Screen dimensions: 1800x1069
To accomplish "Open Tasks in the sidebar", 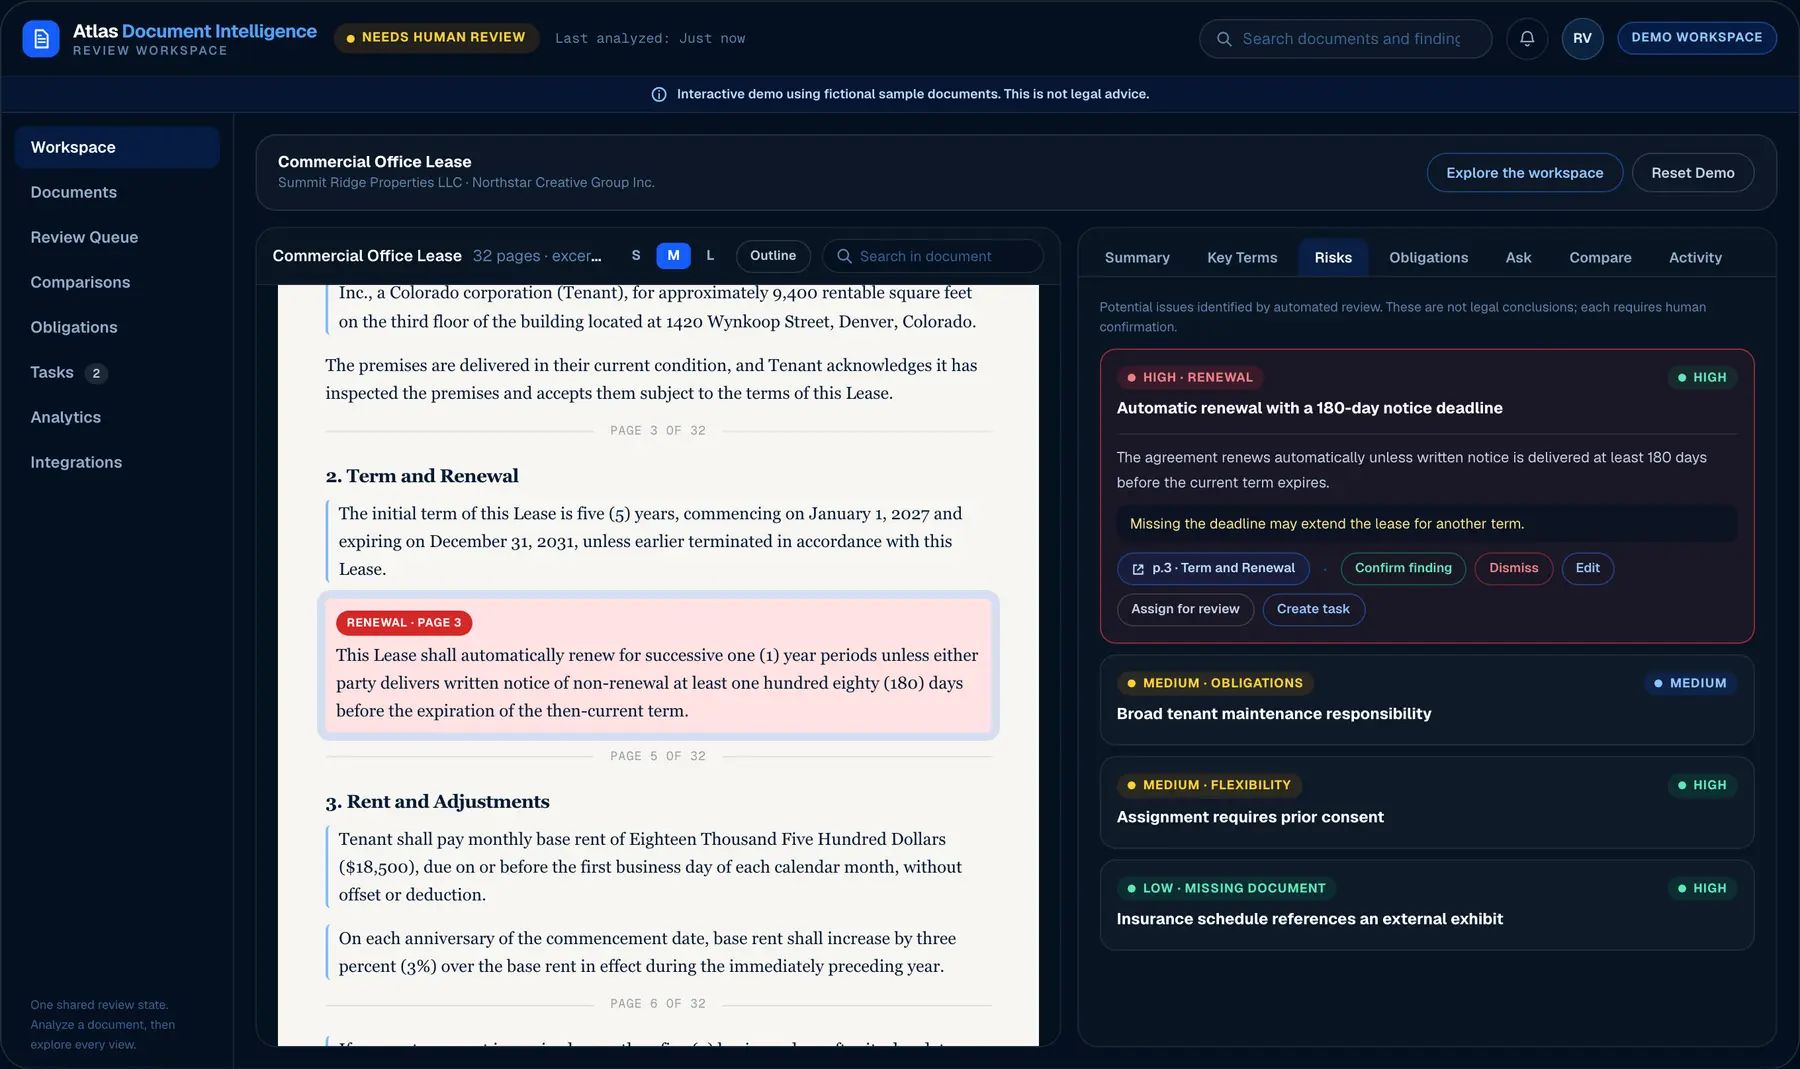I will point(117,372).
